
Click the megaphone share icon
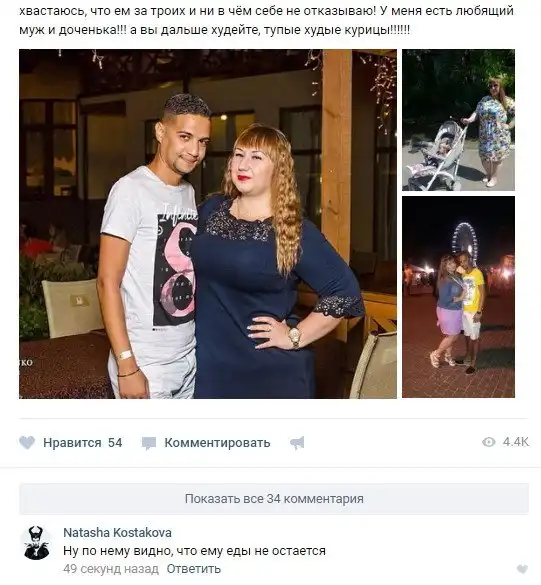coord(297,443)
